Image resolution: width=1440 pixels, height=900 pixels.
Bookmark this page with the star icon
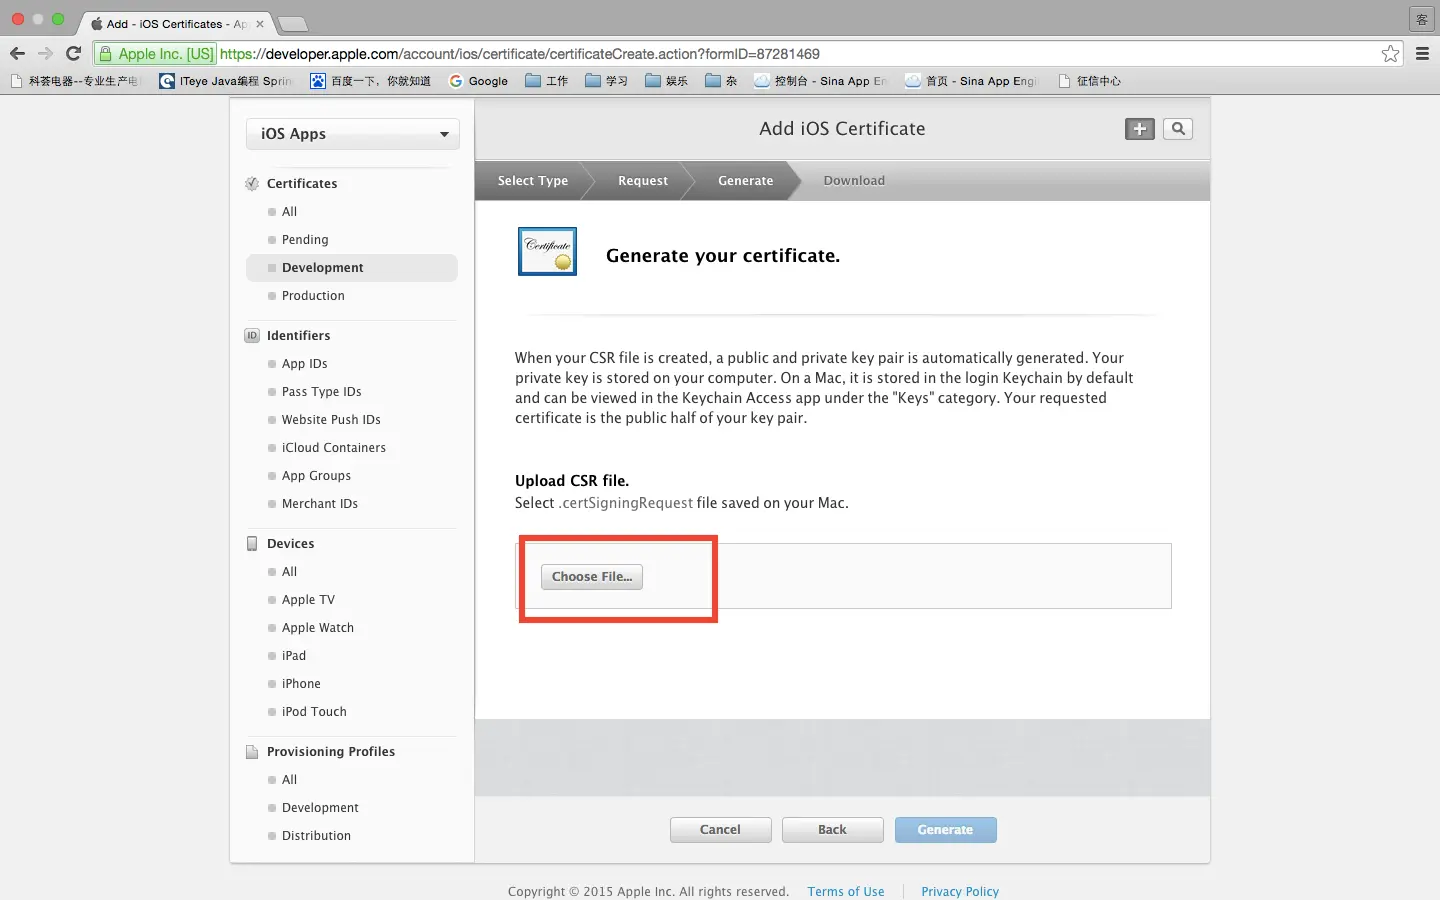point(1390,54)
